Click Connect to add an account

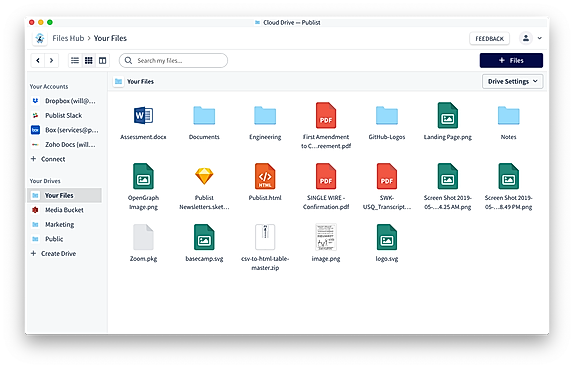[x=48, y=159]
